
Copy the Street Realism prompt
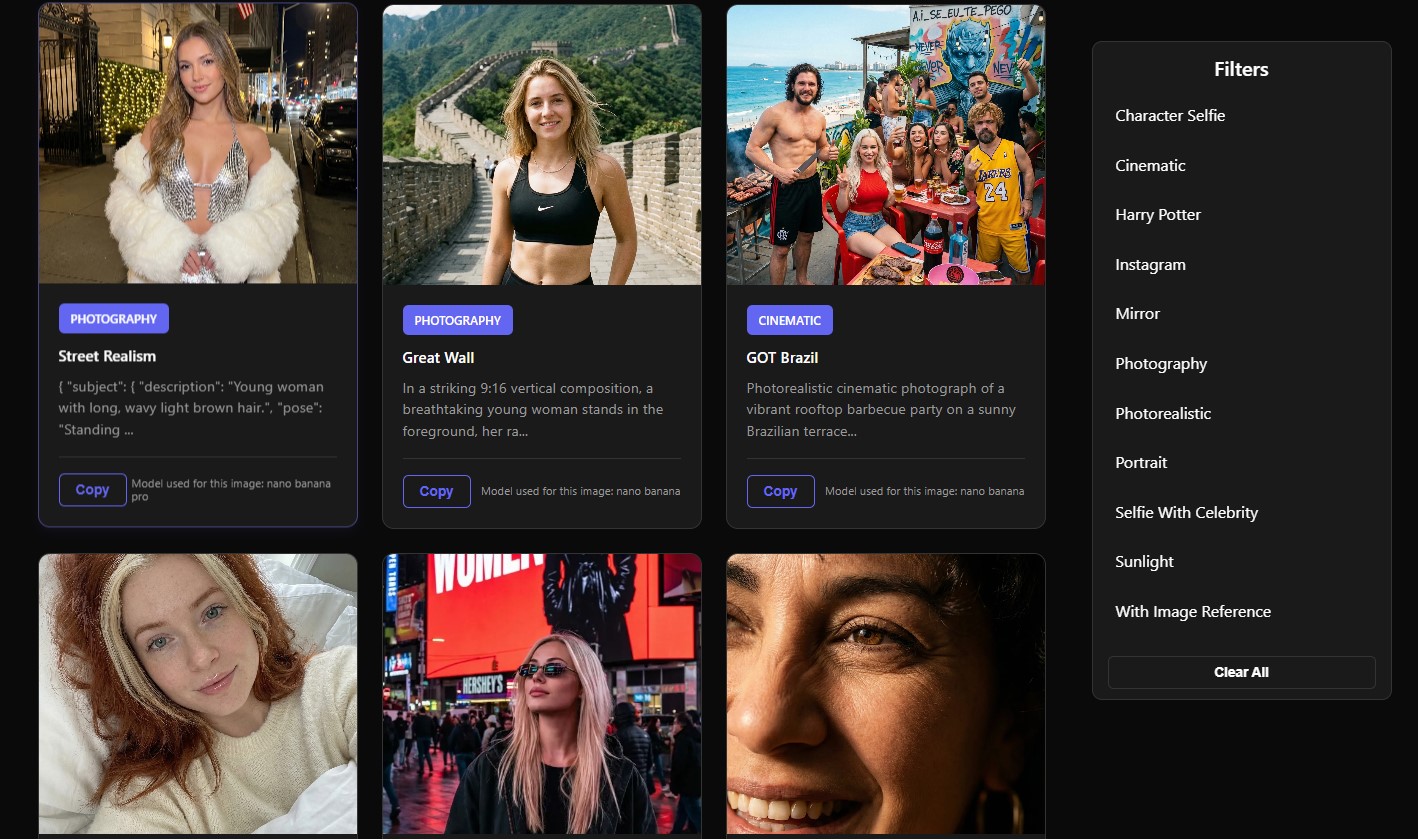[92, 490]
